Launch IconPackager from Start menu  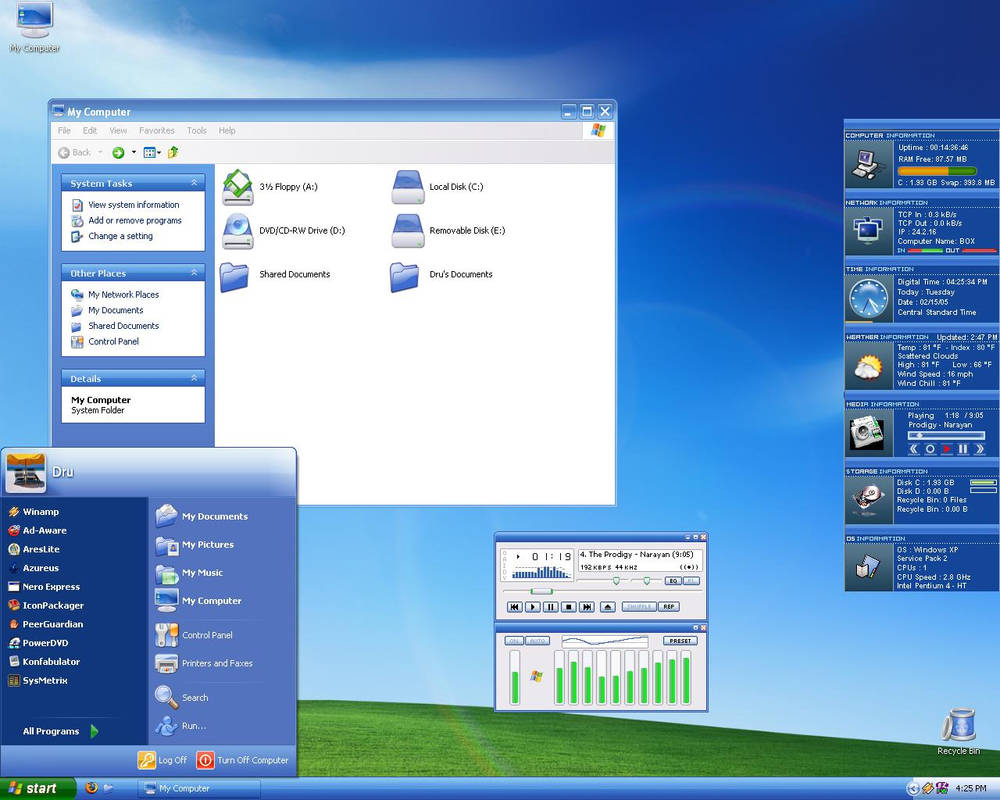tap(46, 605)
